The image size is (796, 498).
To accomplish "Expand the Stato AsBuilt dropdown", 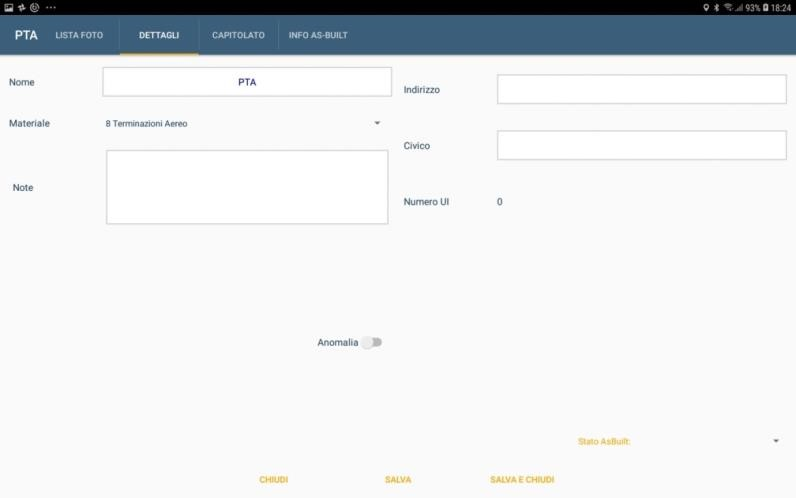I will tap(776, 441).
